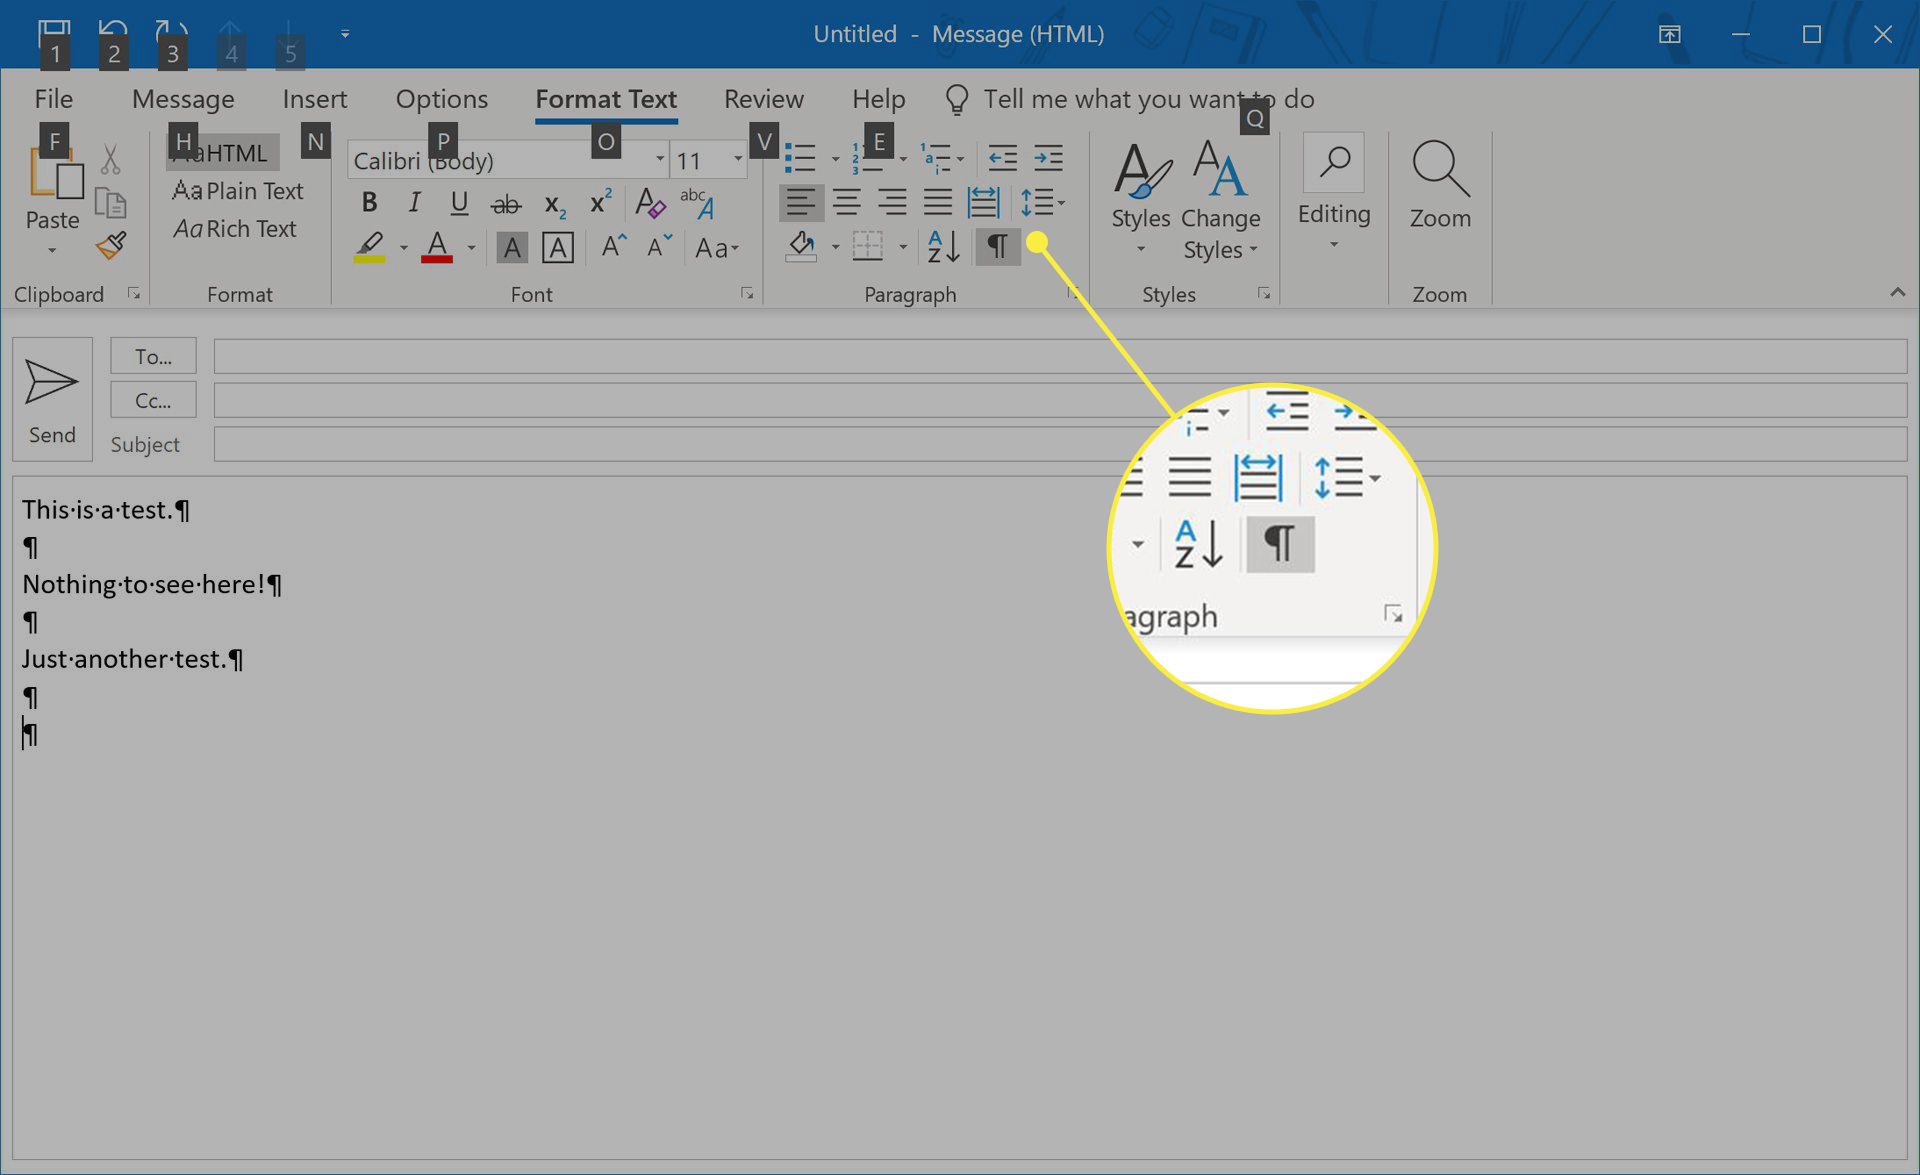Click the Paragraph group expander arrow

tap(1074, 295)
